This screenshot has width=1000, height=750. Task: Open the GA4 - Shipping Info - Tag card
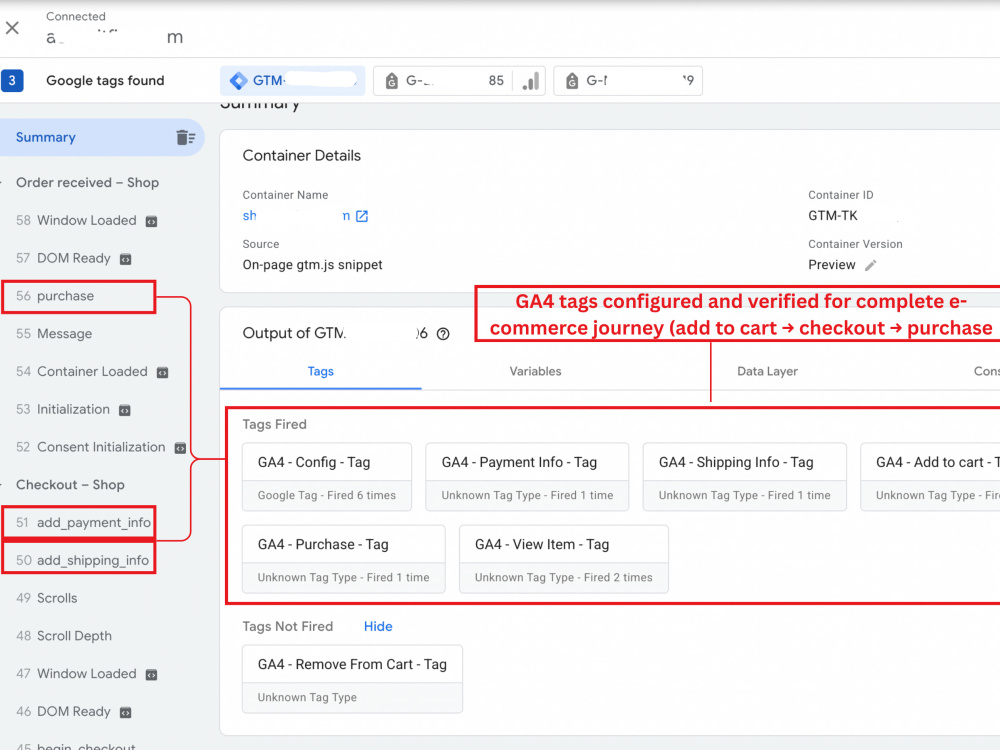[744, 477]
